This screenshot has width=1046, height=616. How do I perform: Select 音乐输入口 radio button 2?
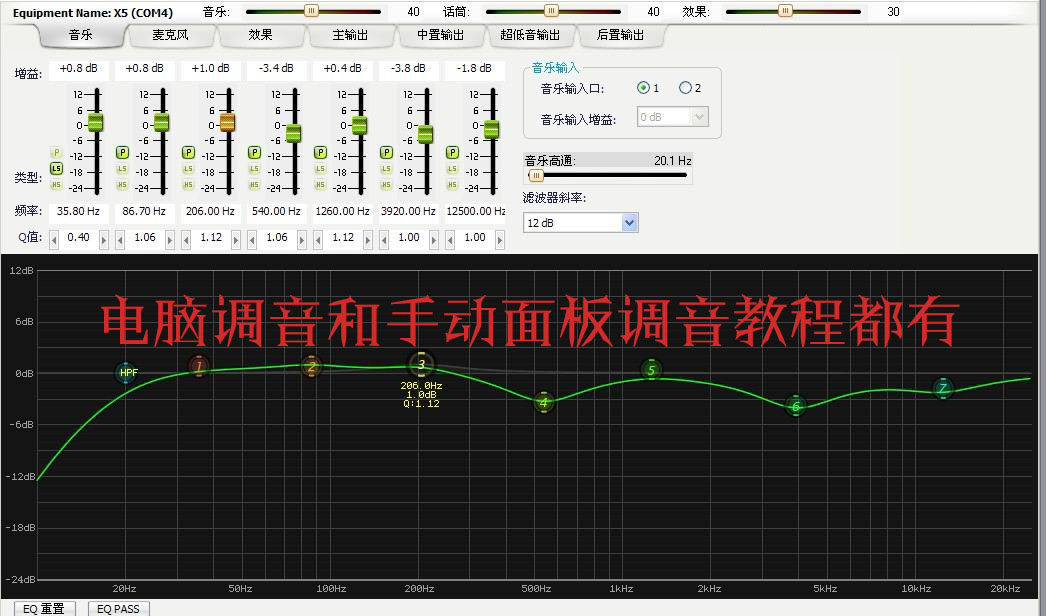click(x=684, y=88)
